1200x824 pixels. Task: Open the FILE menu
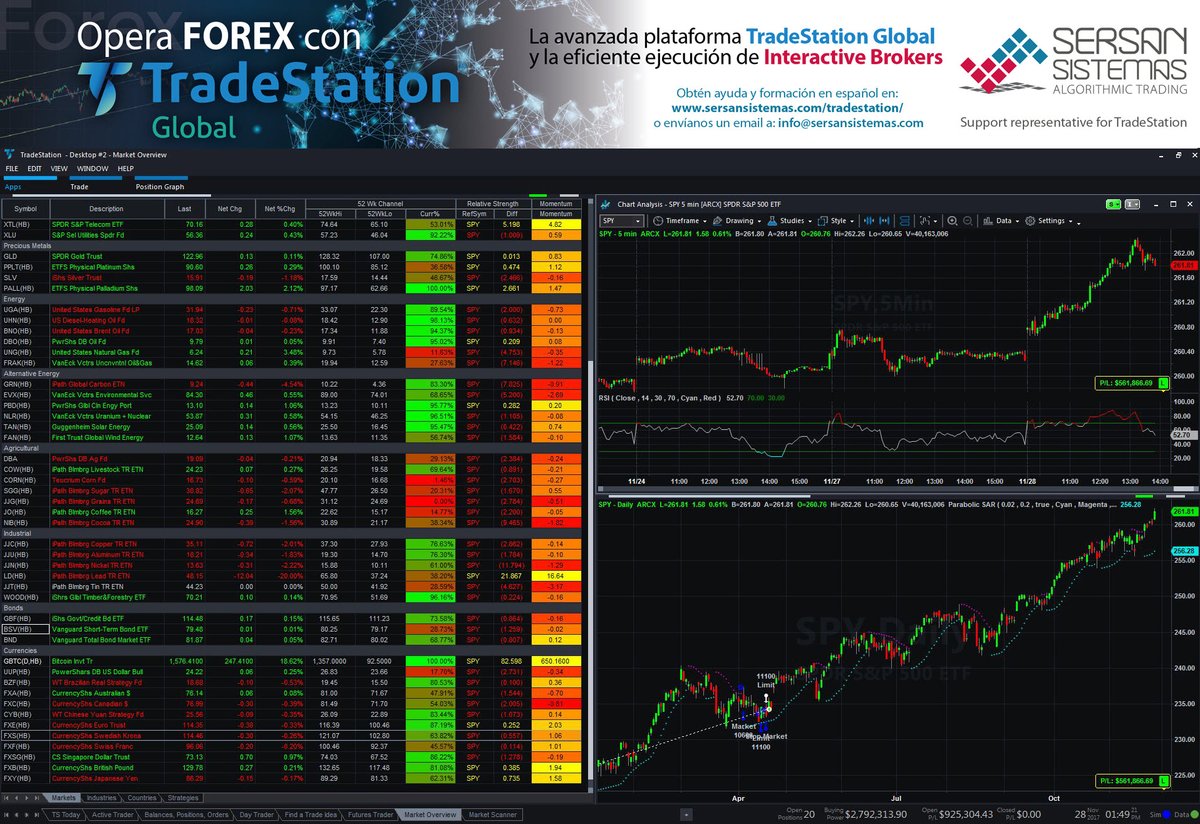click(11, 168)
